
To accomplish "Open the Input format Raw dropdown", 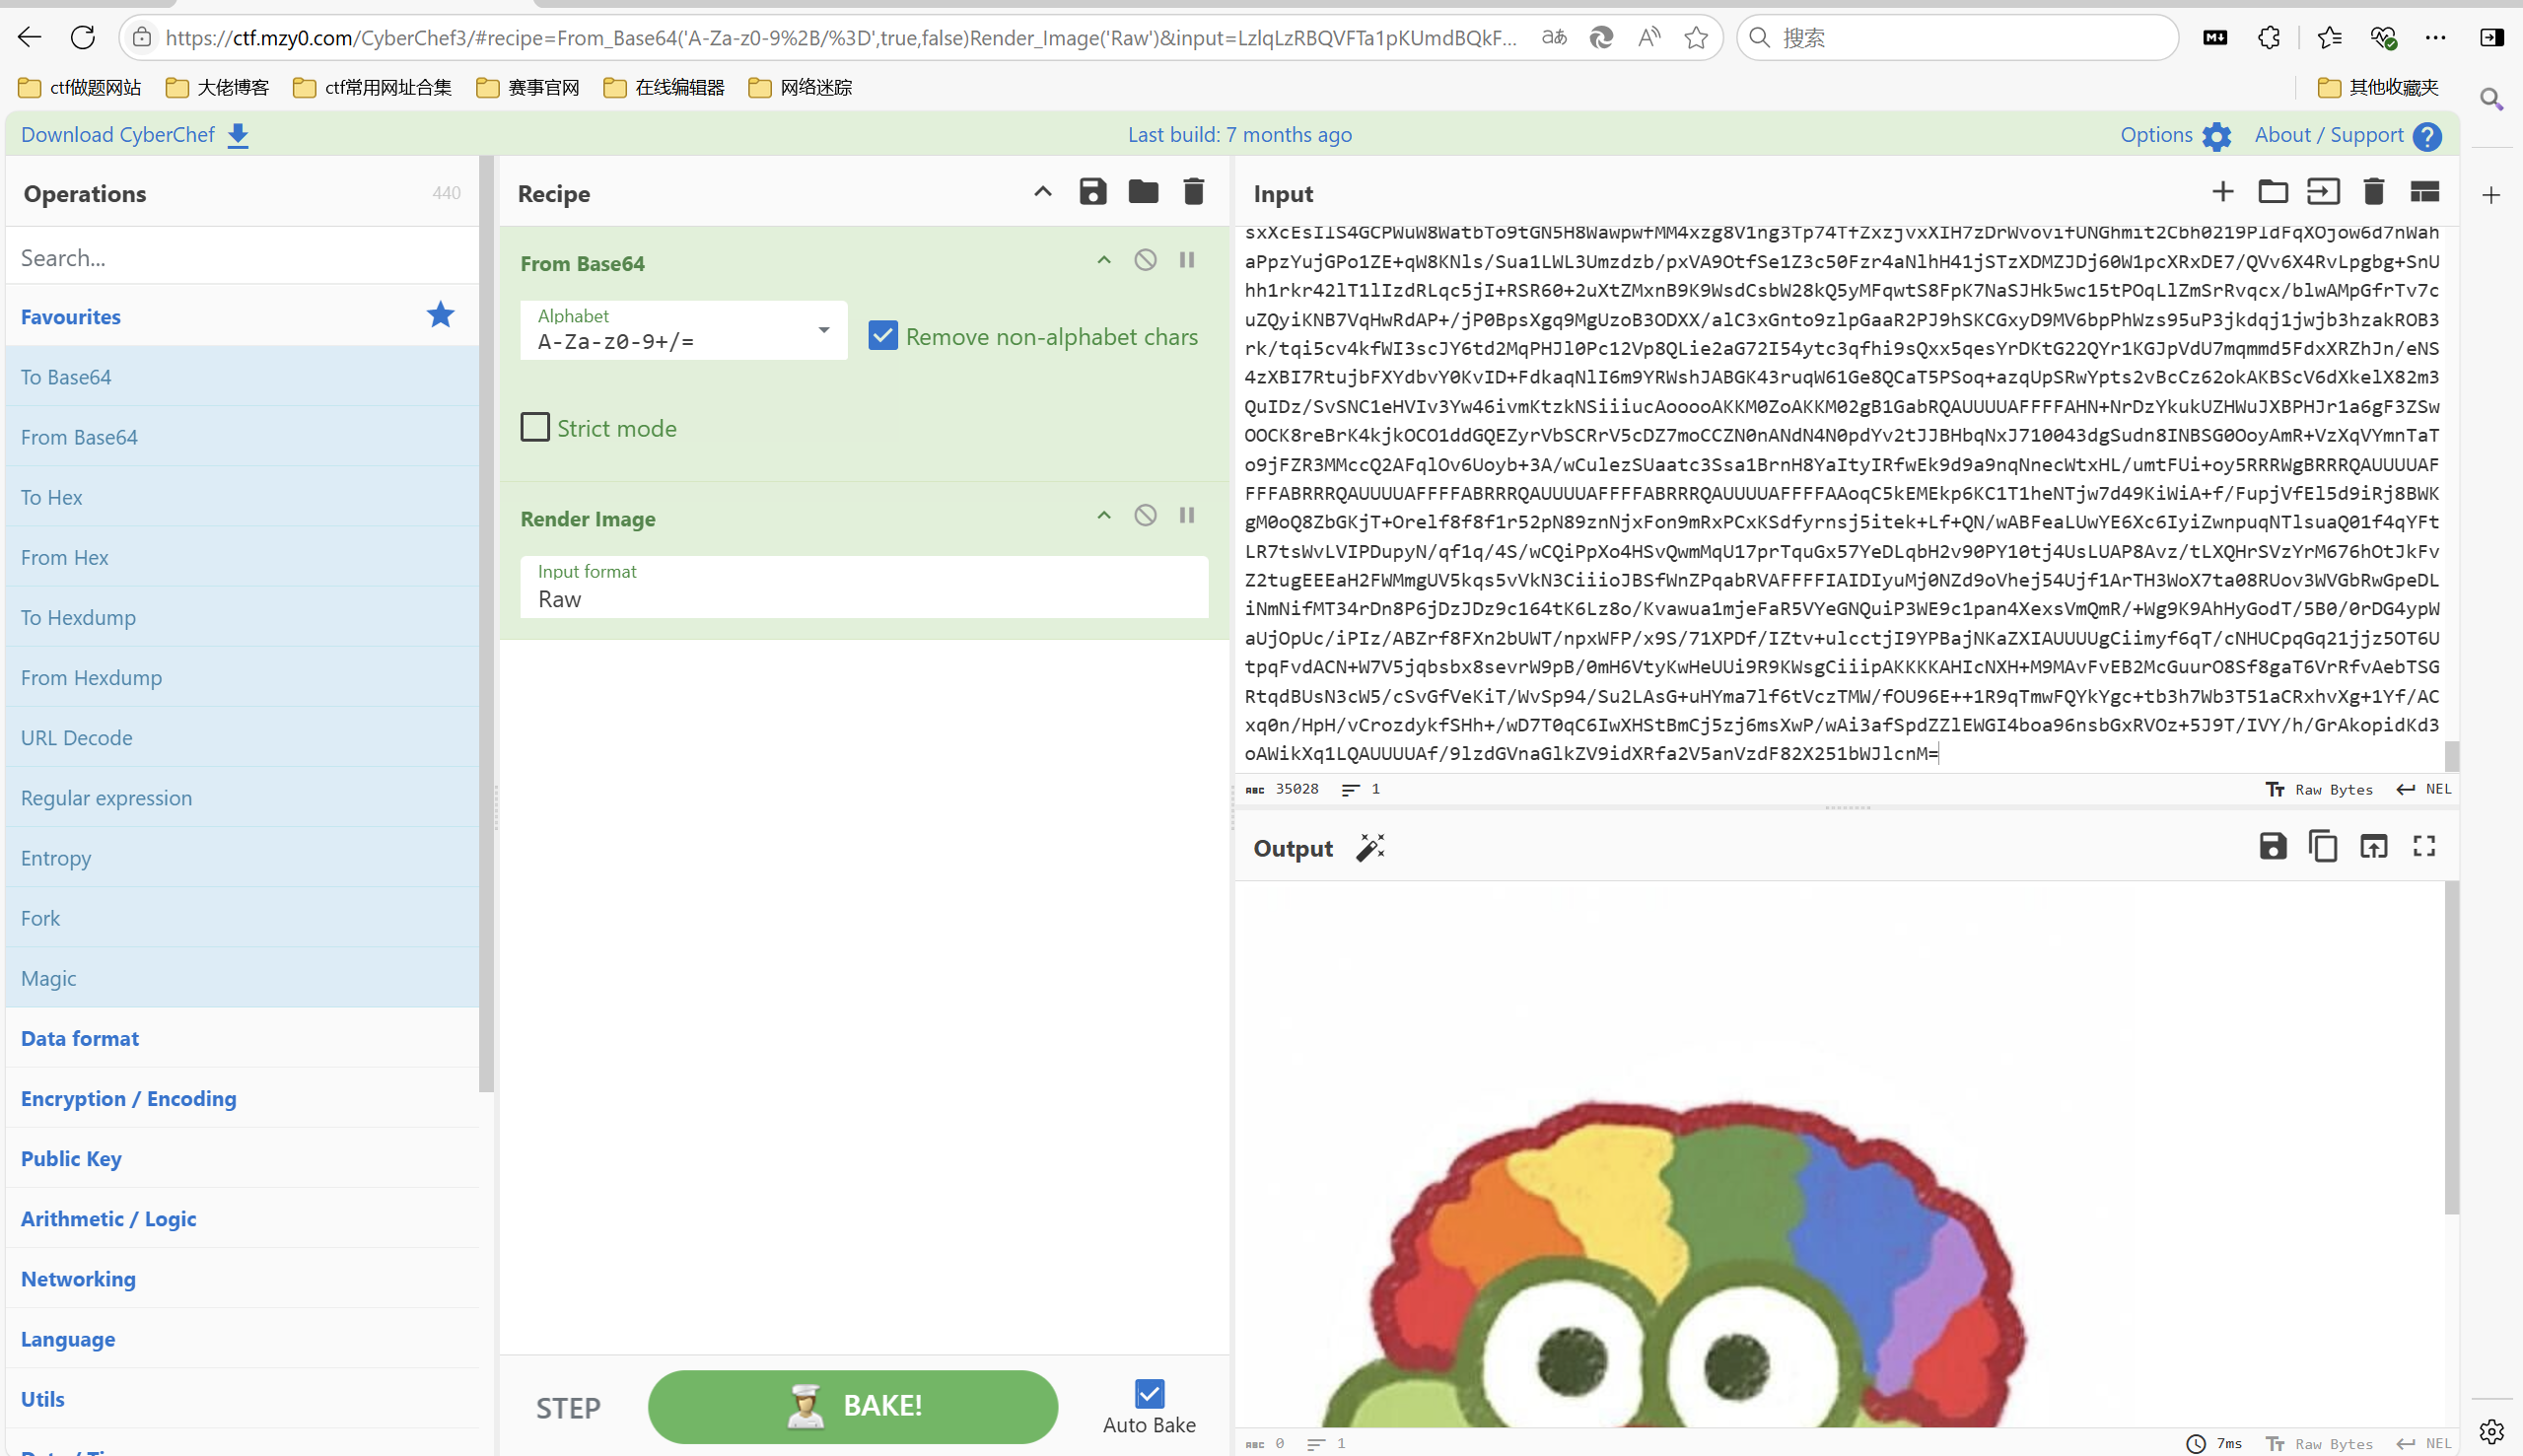I will pyautogui.click(x=864, y=587).
